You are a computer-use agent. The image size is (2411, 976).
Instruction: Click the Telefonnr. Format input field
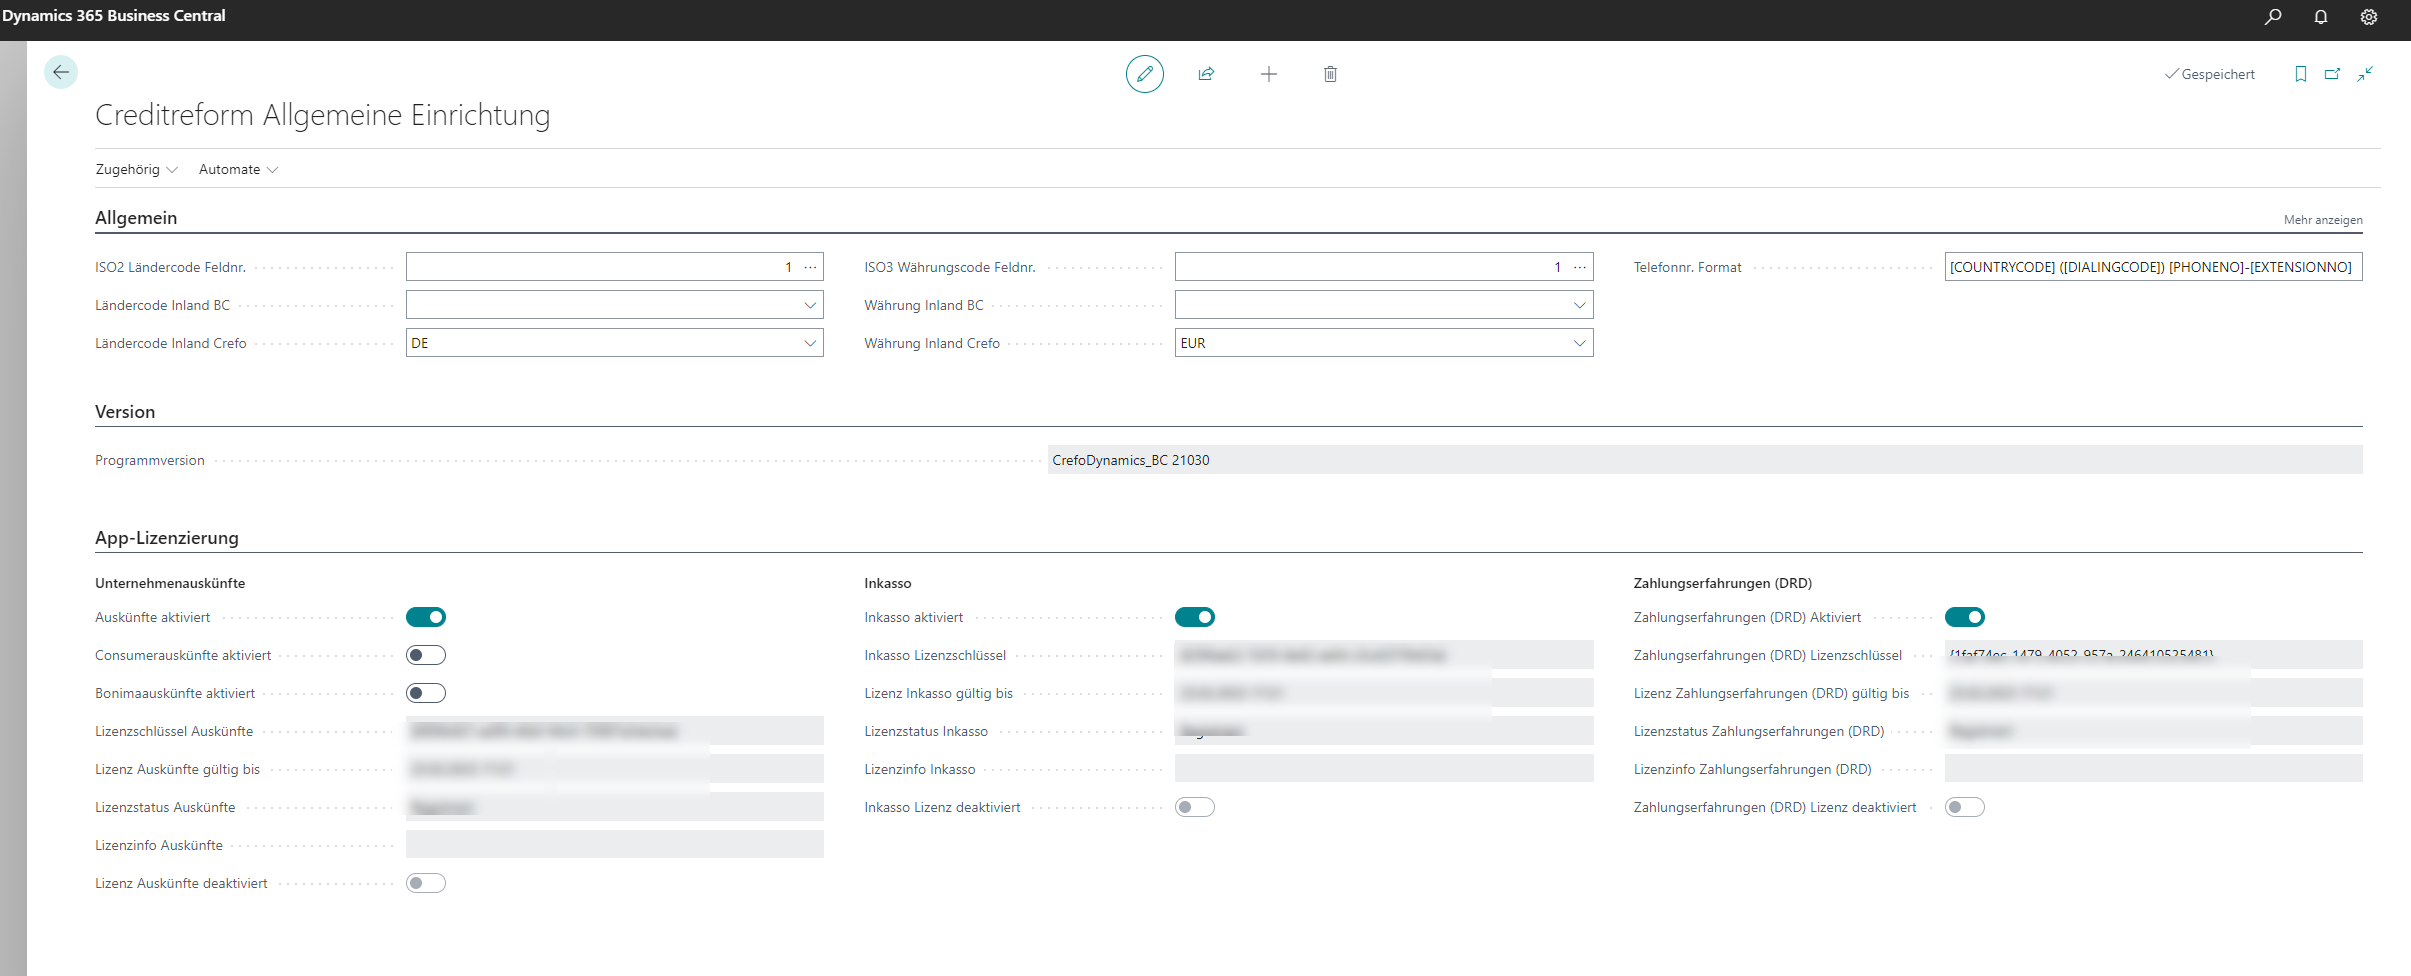2152,267
